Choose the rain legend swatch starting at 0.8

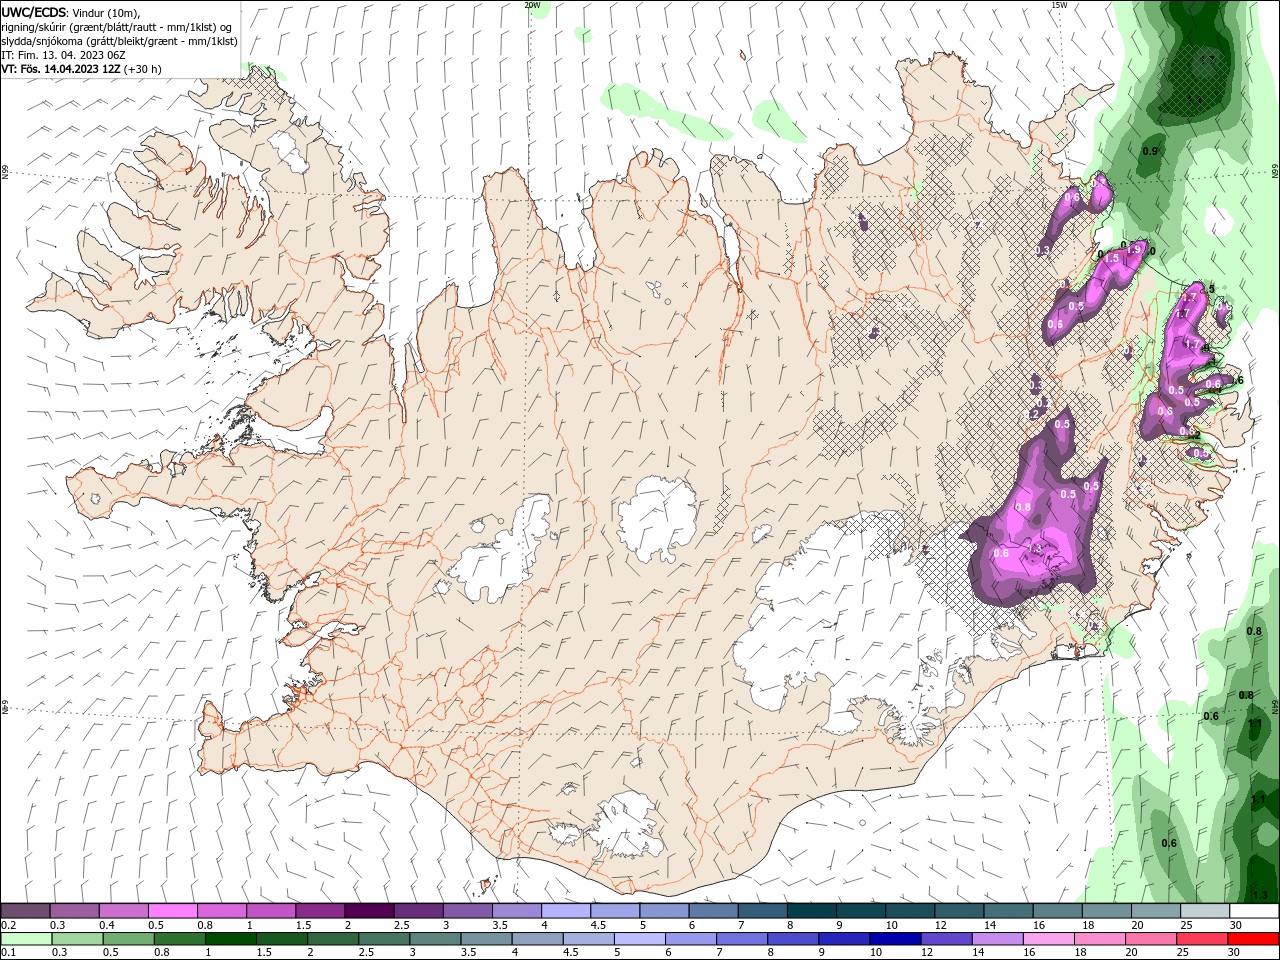(179, 939)
